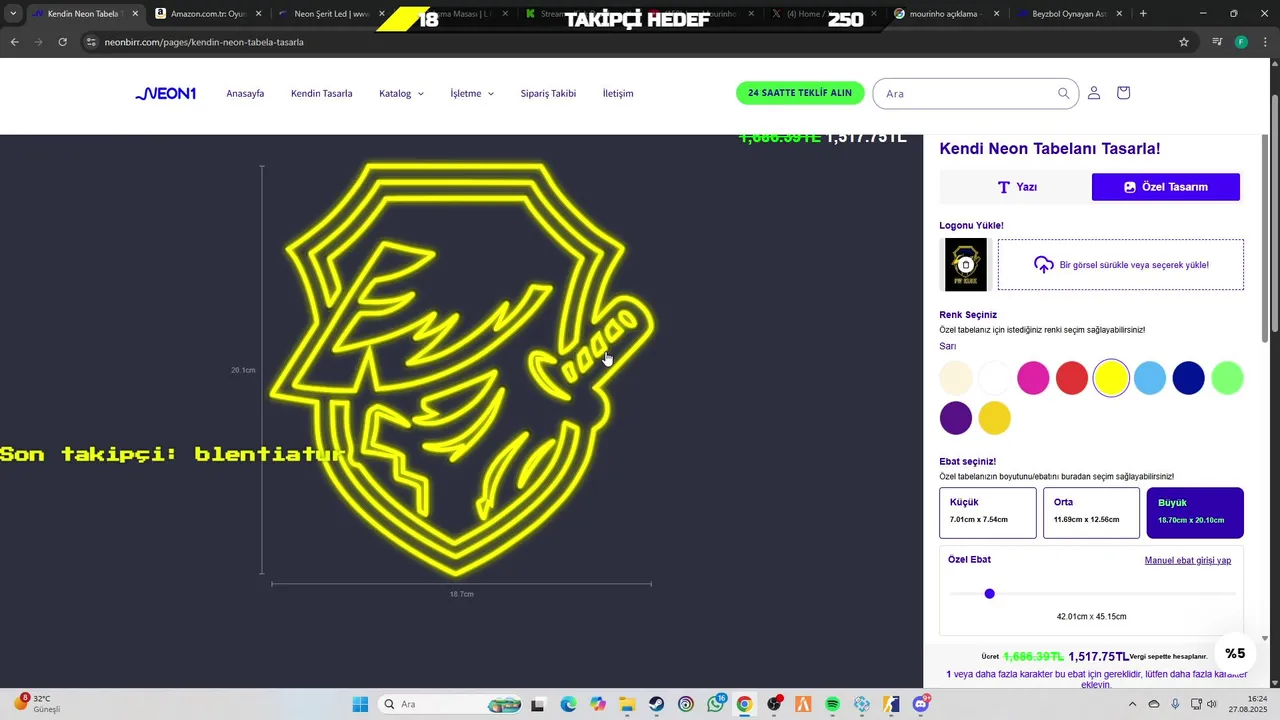The height and width of the screenshot is (720, 1280).
Task: Click the search magnifier icon in header
Action: 1064,93
